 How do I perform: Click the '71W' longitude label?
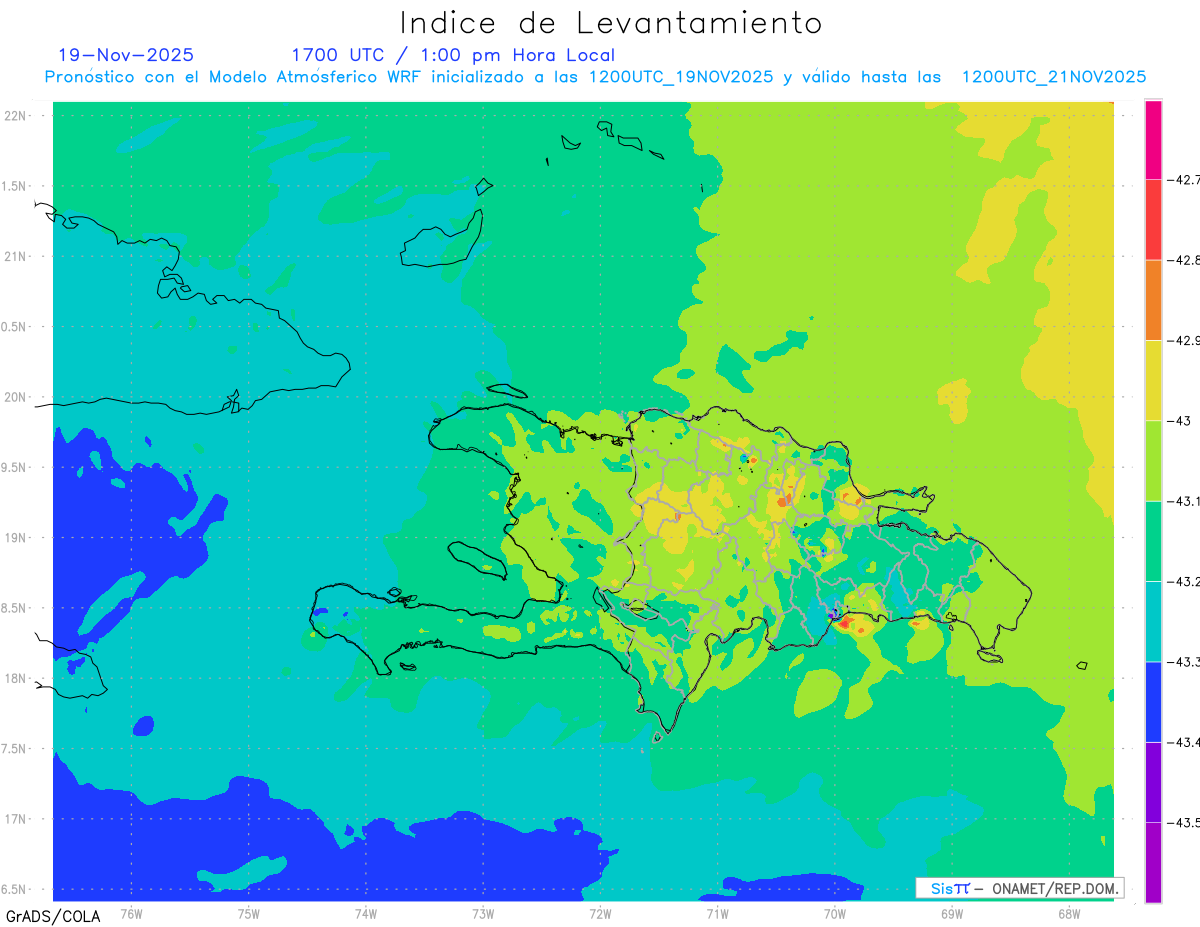pyautogui.click(x=717, y=913)
